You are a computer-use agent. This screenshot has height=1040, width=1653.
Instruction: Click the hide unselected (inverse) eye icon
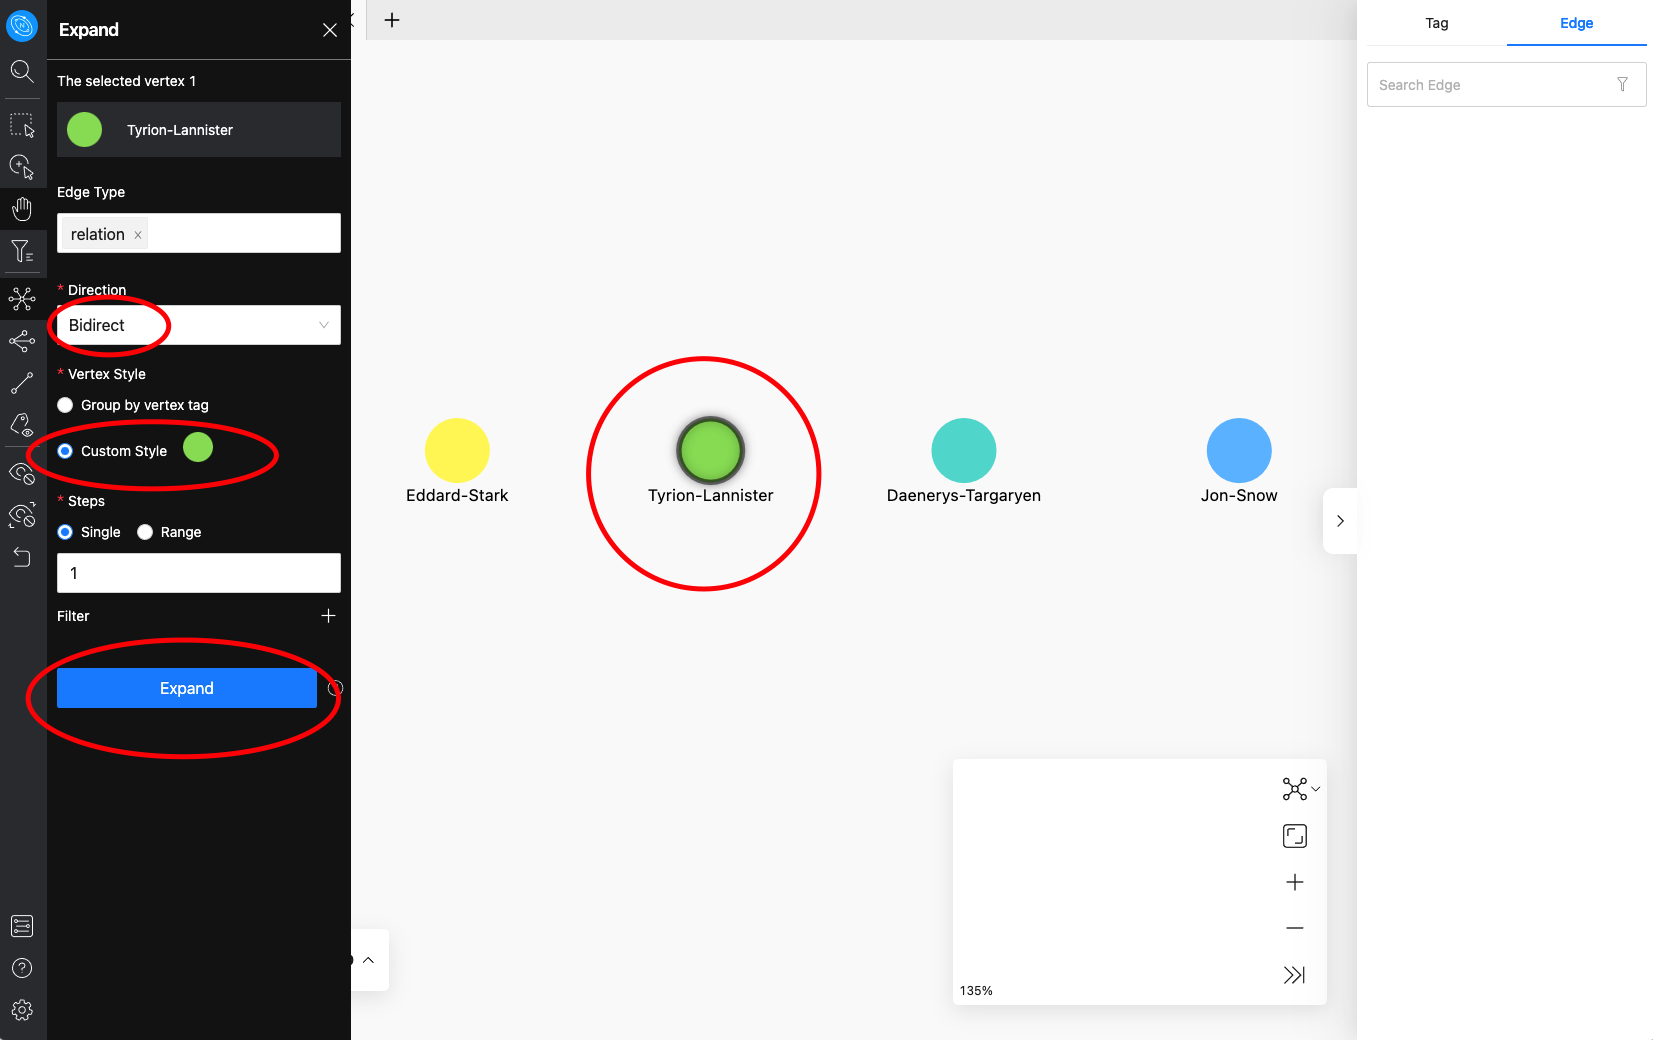coord(22,515)
